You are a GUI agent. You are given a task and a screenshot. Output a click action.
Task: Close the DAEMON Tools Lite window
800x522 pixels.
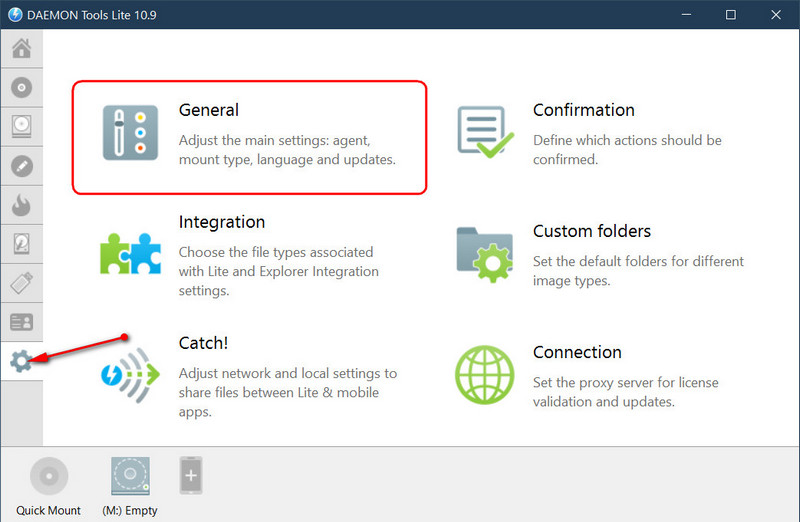[x=776, y=14]
